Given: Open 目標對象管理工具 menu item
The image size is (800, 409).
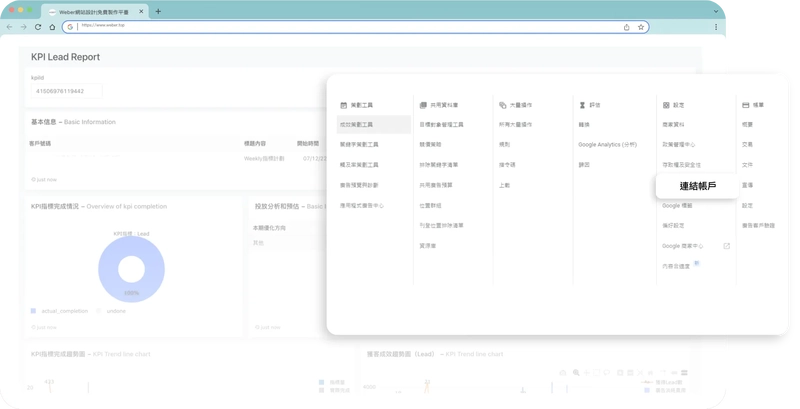Looking at the screenshot, I should 441,124.
